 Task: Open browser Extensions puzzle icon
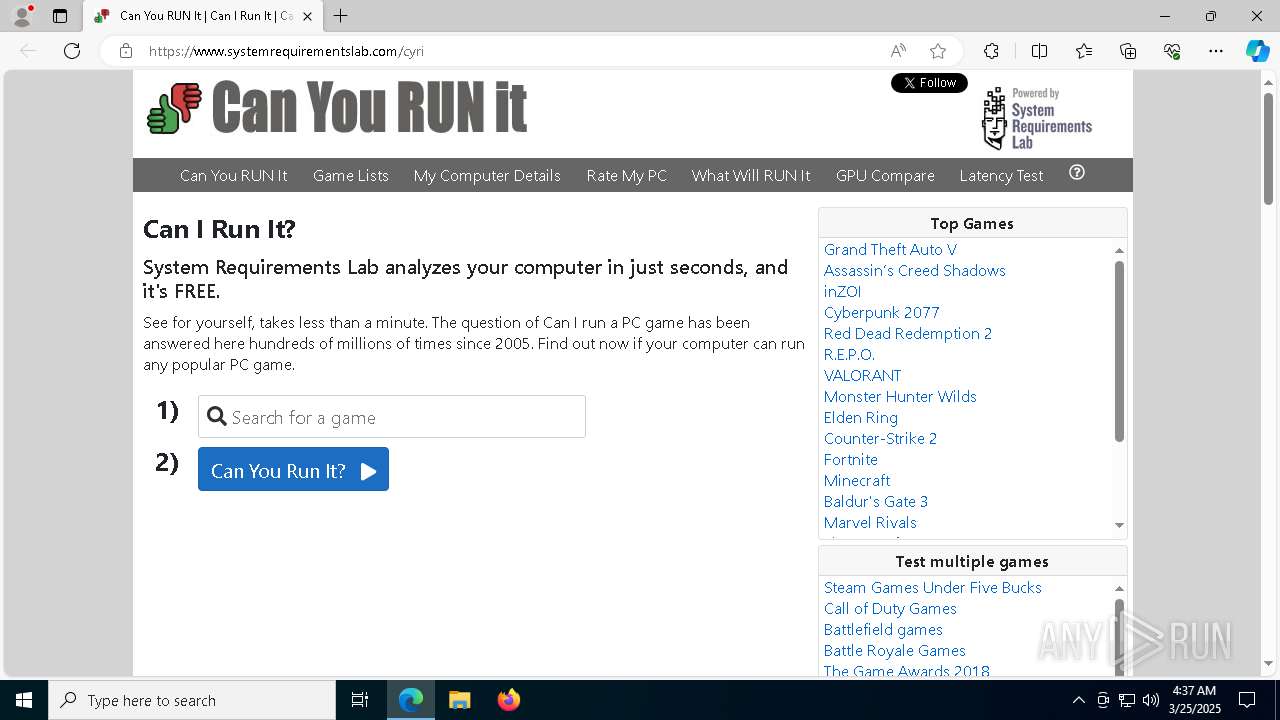click(991, 51)
